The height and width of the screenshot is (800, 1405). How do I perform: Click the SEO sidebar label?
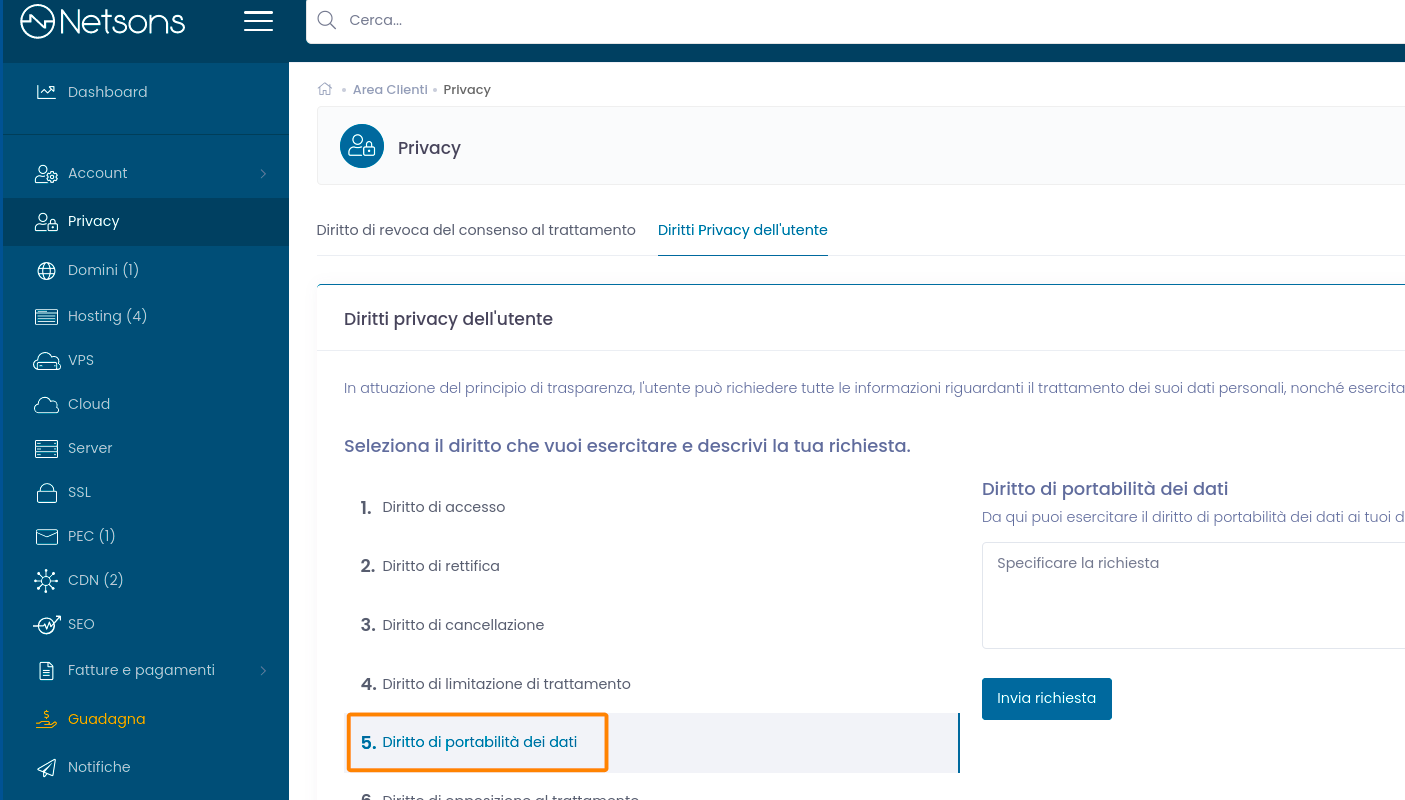click(x=81, y=624)
